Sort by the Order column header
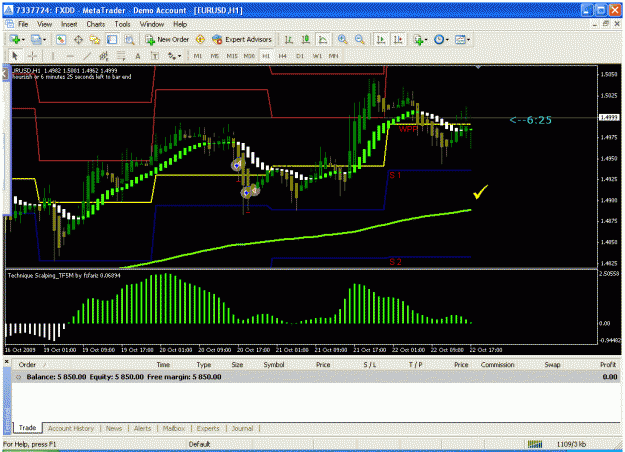 tap(27, 364)
